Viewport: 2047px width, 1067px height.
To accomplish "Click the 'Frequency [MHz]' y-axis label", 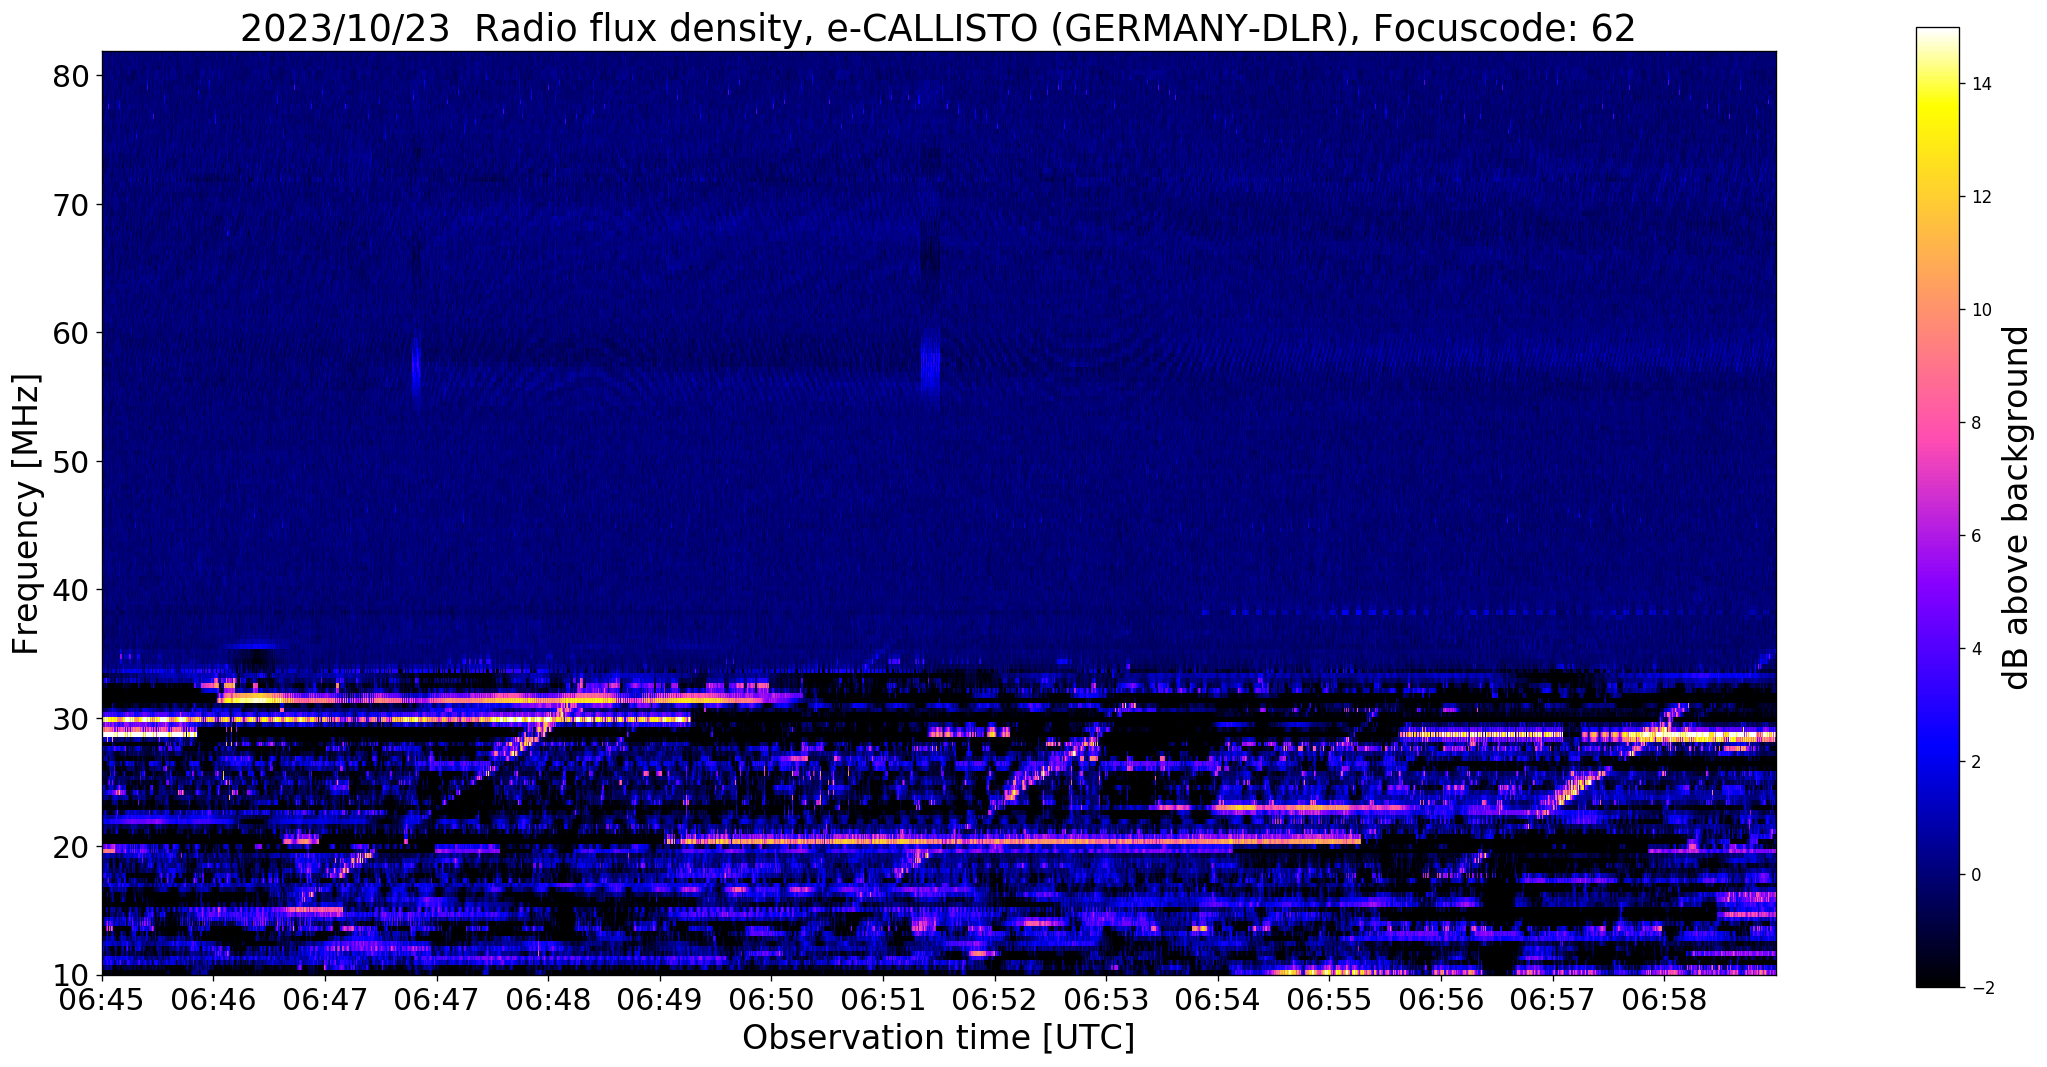I will point(26,514).
